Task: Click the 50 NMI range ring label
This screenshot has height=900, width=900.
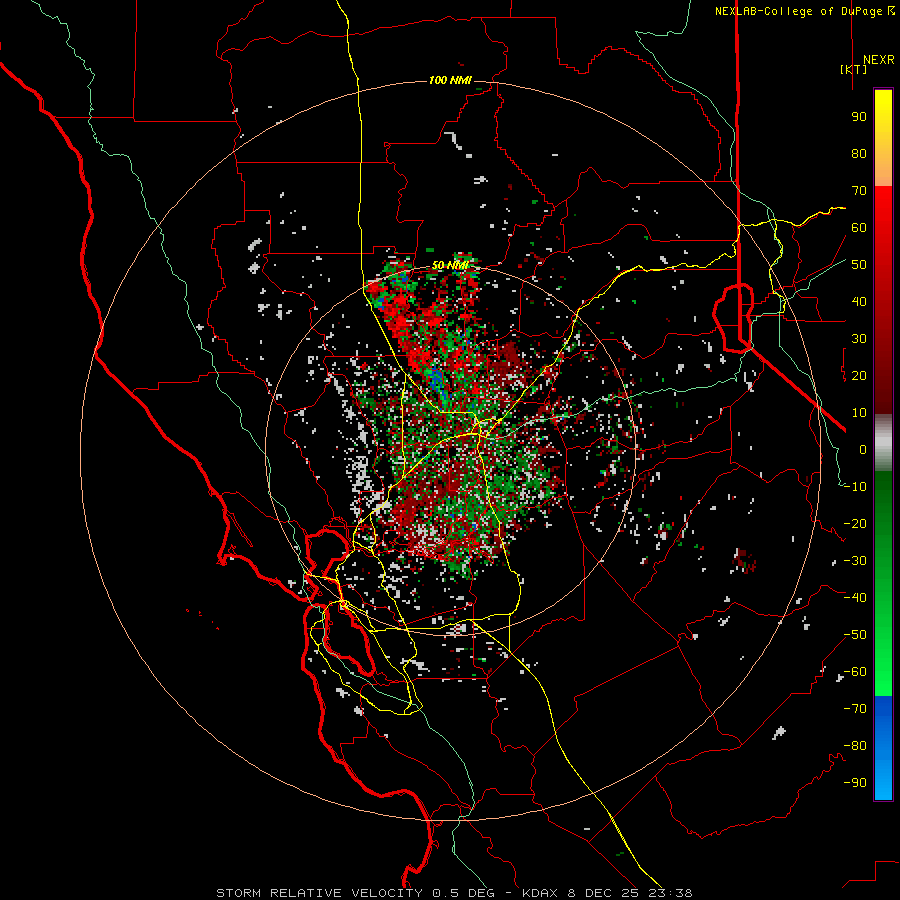Action: tap(450, 265)
